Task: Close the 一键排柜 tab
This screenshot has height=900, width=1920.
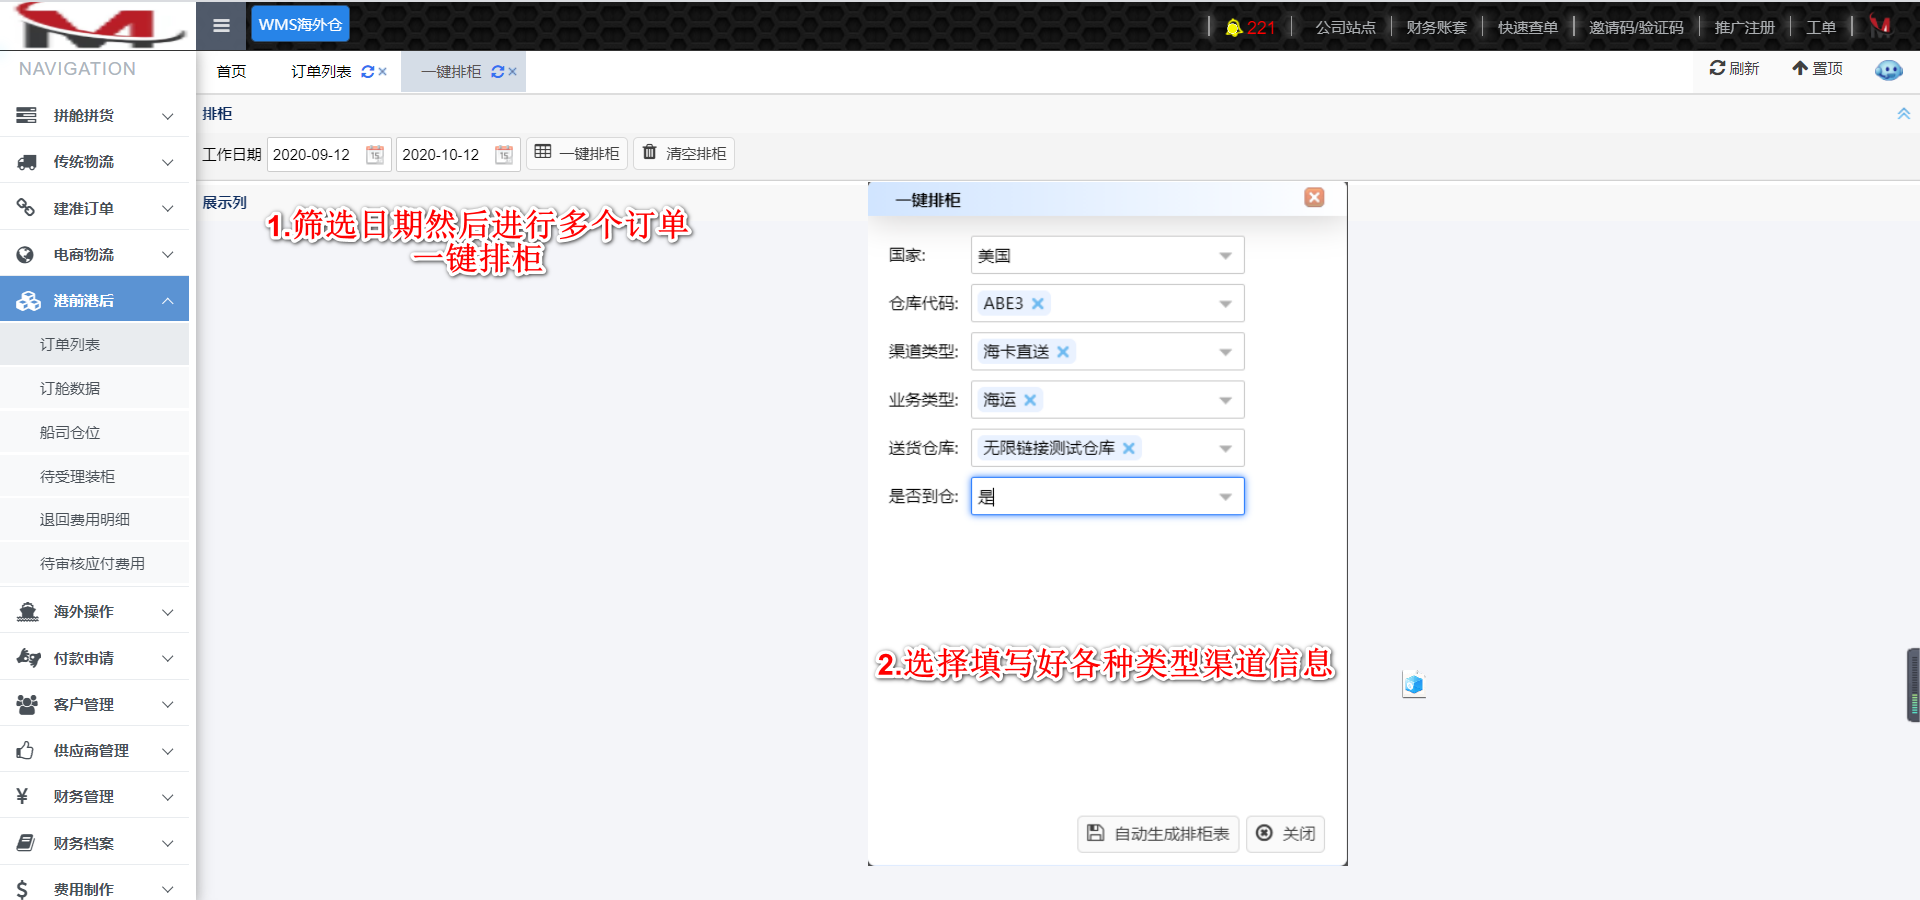Action: tap(512, 72)
